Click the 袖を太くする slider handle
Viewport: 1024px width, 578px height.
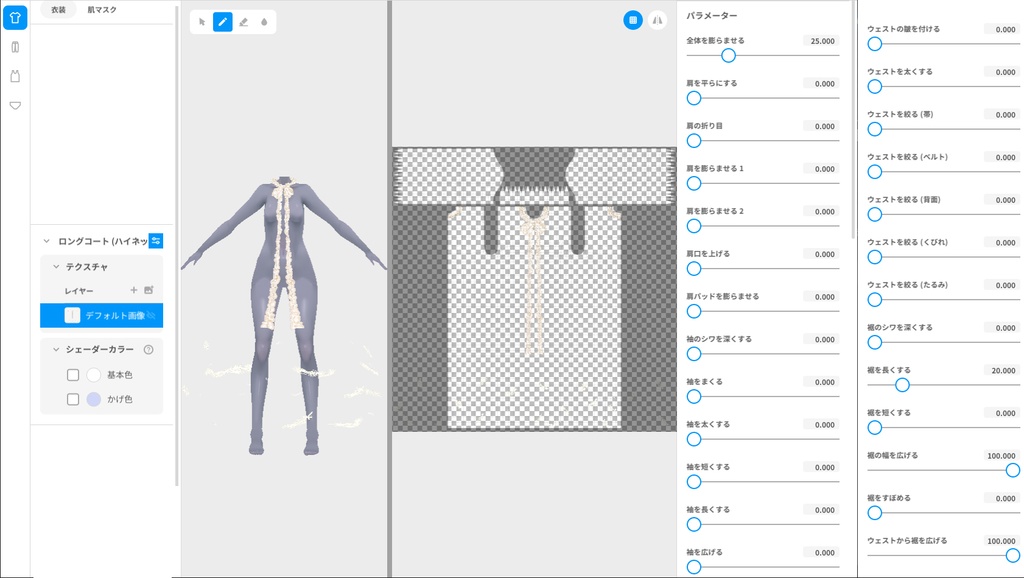pos(694,439)
